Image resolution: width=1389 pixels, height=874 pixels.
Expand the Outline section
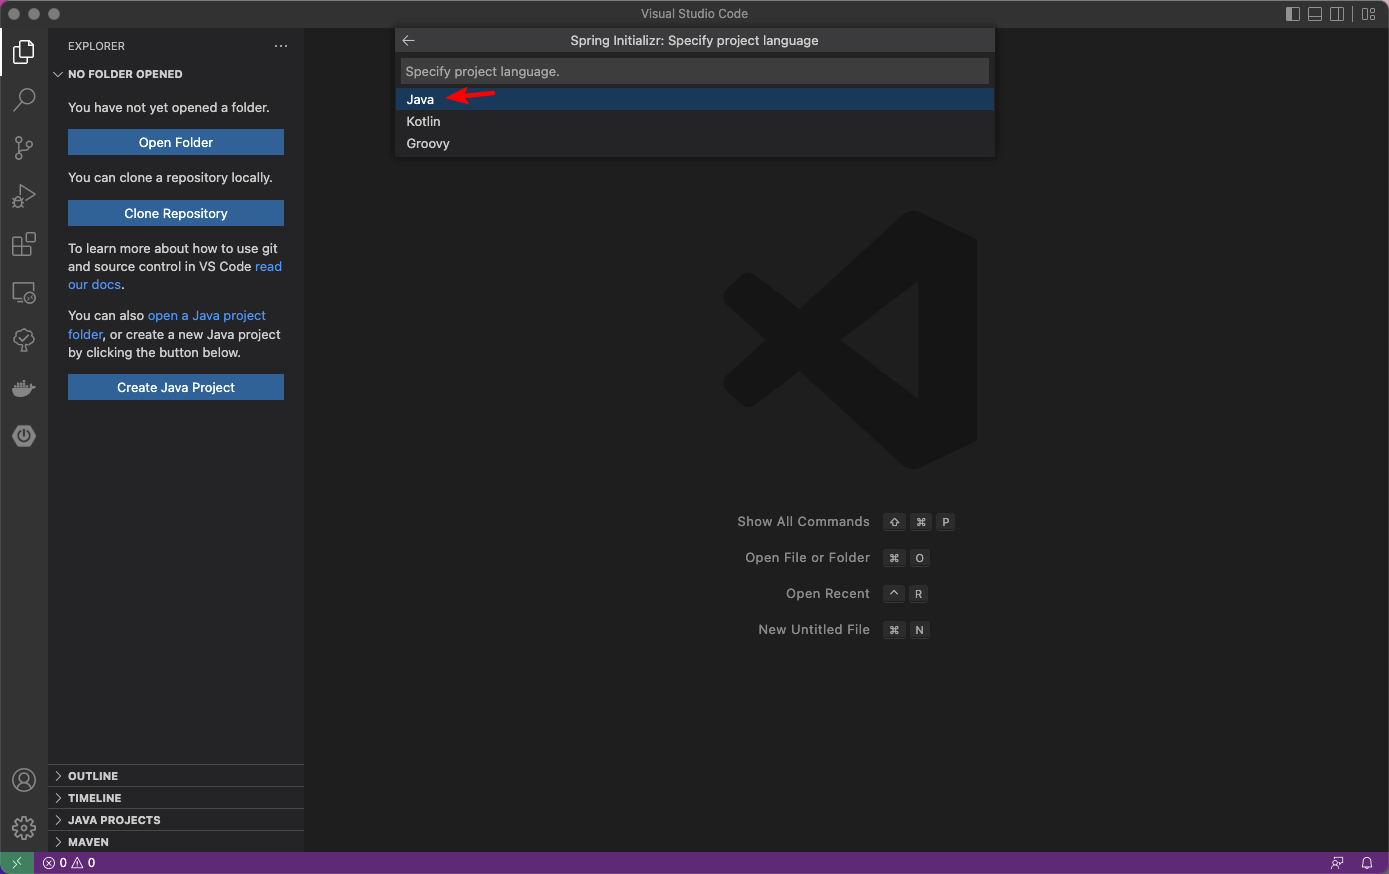(176, 776)
